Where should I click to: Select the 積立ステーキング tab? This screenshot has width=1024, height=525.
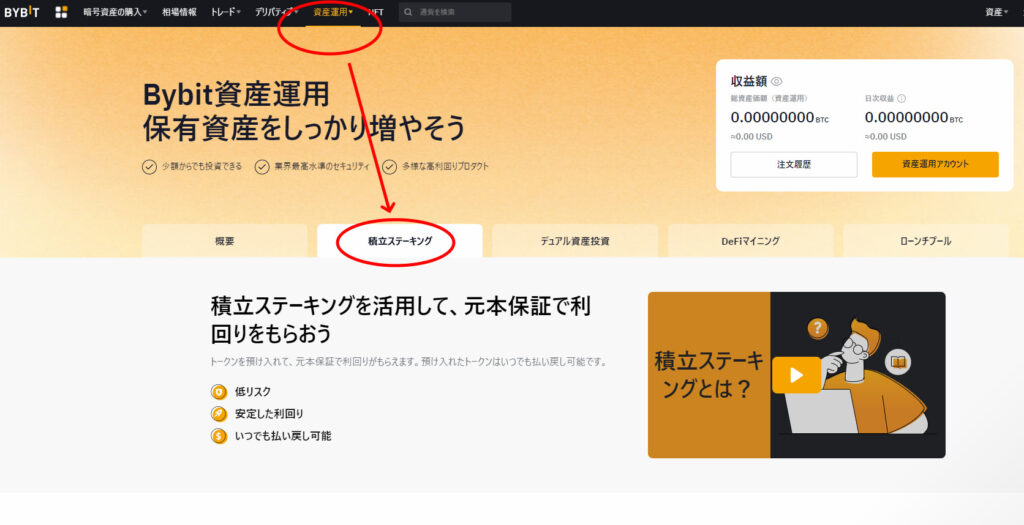pyautogui.click(x=400, y=241)
